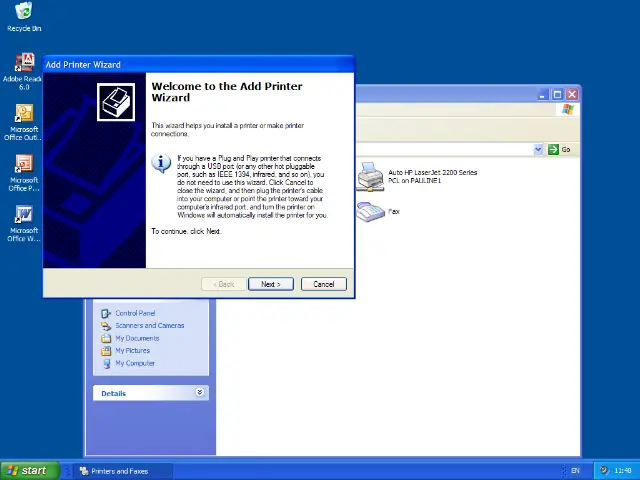Click the system tray icon beside the clock
Viewport: 640px width, 480px height.
click(x=604, y=470)
